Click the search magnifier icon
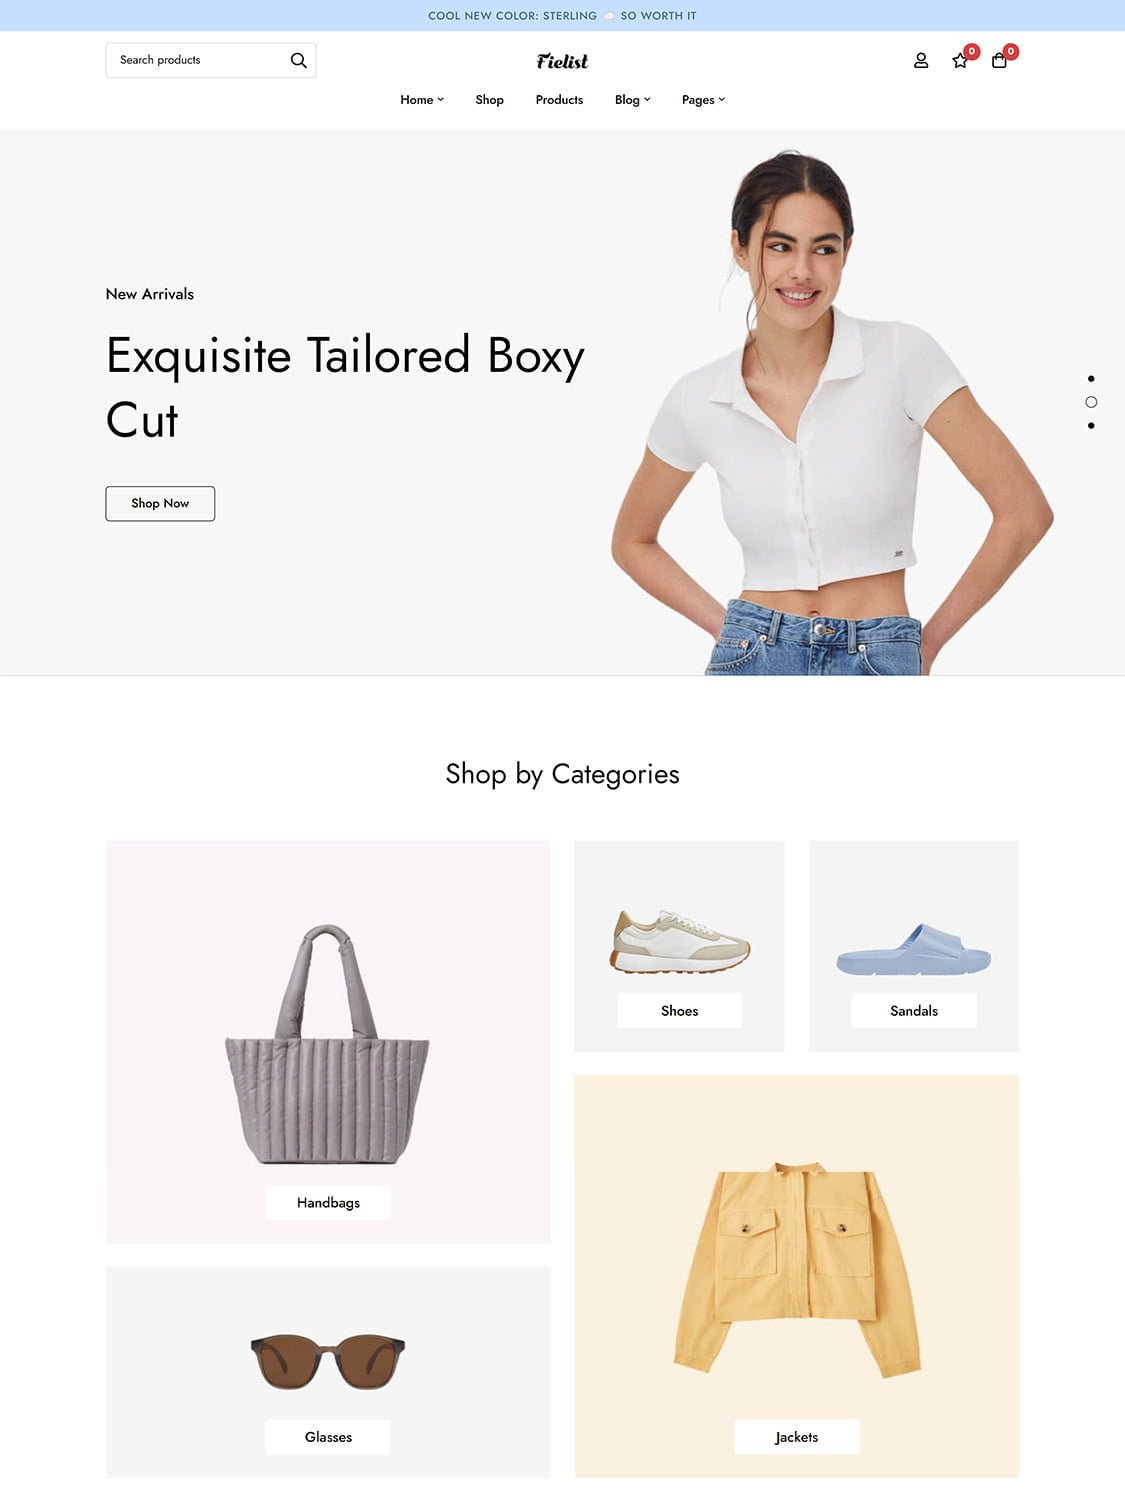 pos(298,60)
